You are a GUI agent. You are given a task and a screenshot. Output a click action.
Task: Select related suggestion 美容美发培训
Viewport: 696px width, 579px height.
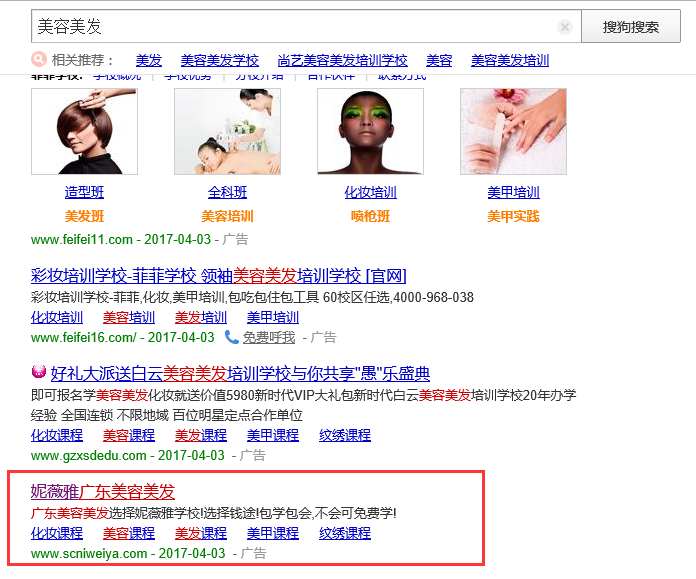point(510,60)
